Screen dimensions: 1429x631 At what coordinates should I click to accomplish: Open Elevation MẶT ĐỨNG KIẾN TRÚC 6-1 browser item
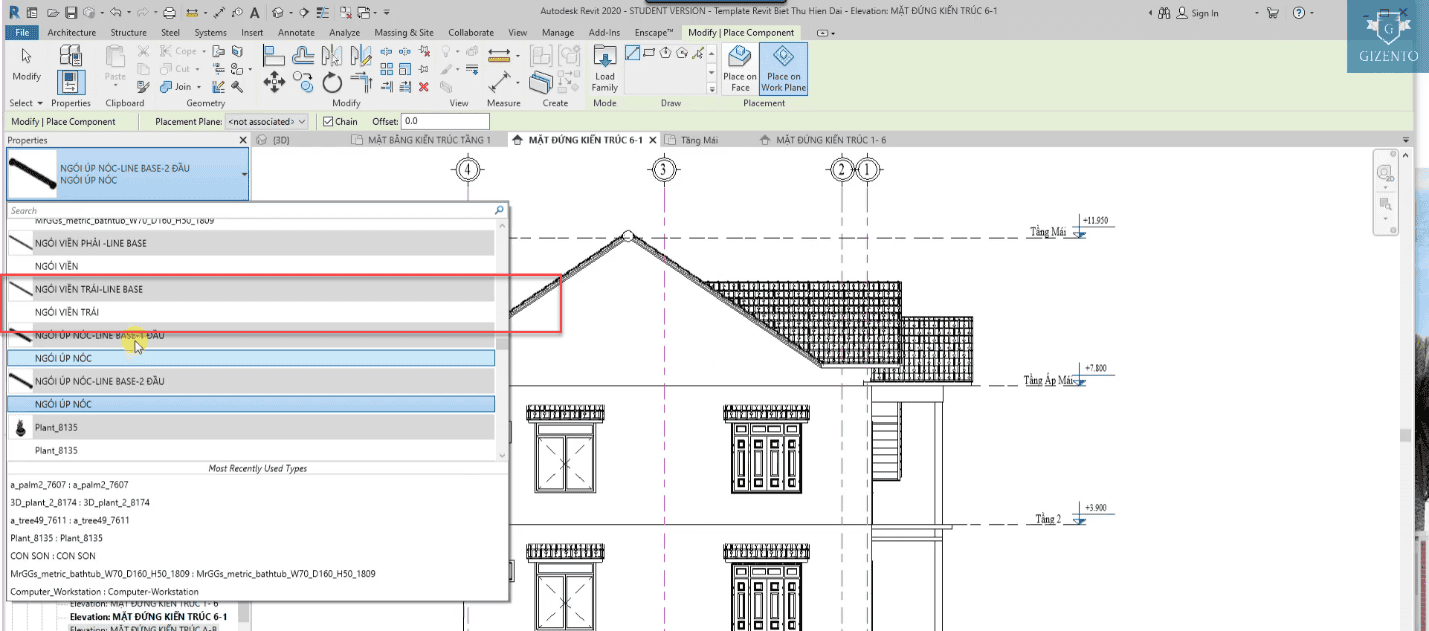[x=148, y=617]
